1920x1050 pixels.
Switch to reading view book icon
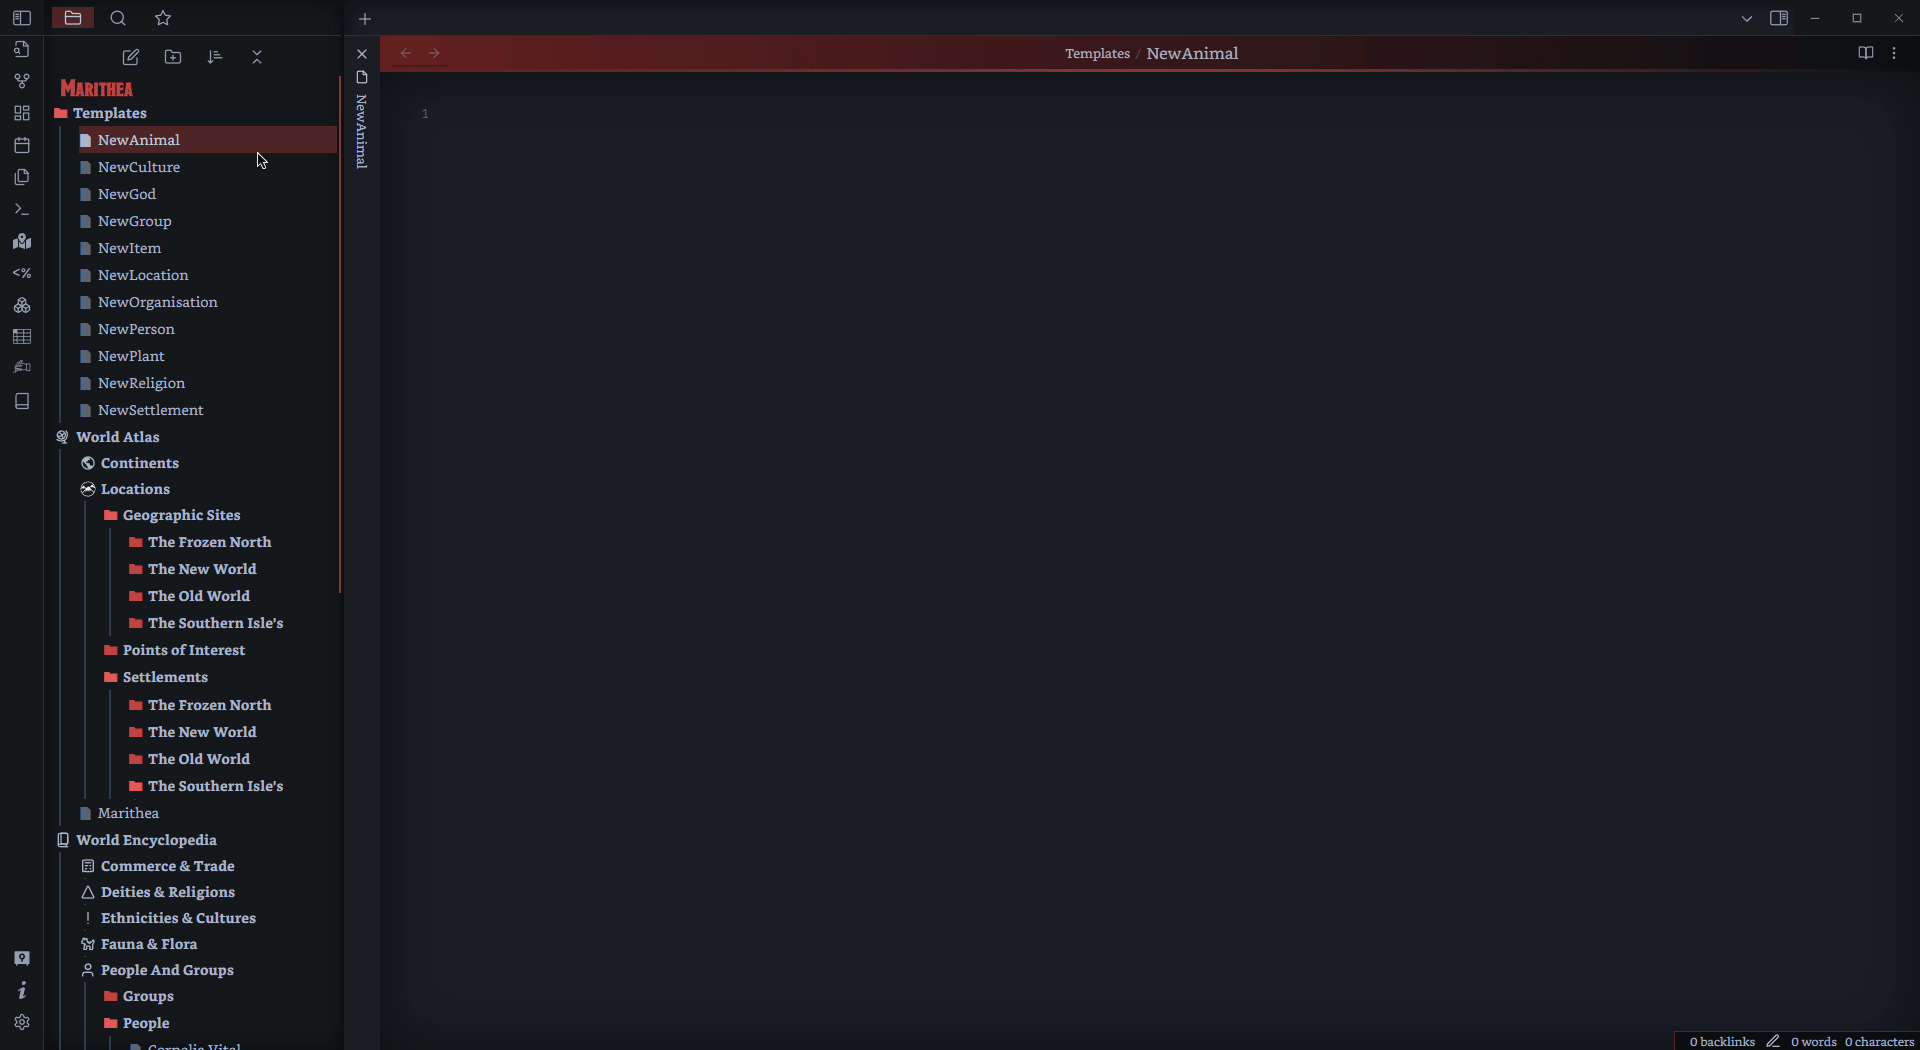pos(1866,53)
